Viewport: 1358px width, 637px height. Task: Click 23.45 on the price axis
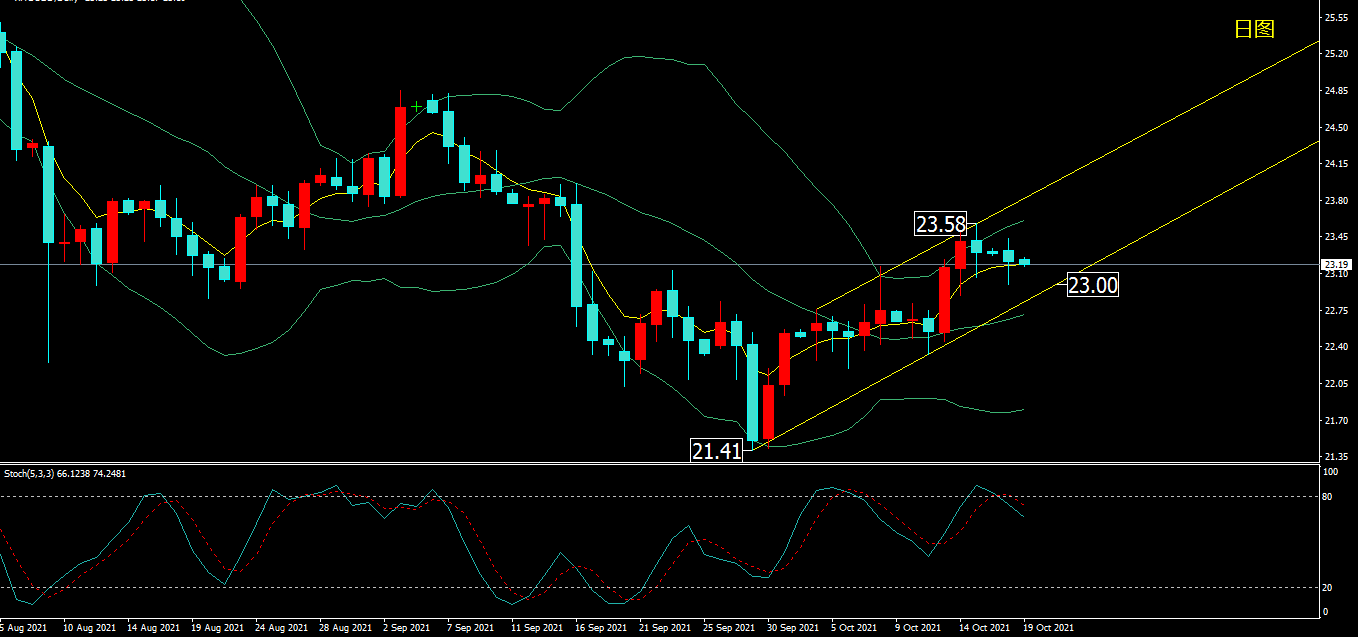pyautogui.click(x=1335, y=237)
